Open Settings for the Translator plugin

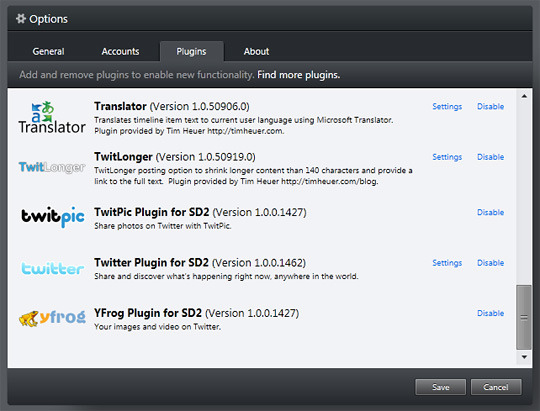pyautogui.click(x=447, y=106)
